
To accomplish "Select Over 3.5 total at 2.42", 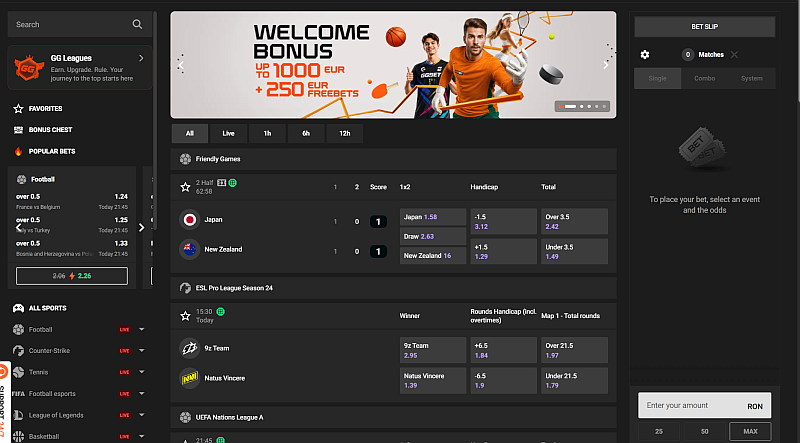I will 574,222.
